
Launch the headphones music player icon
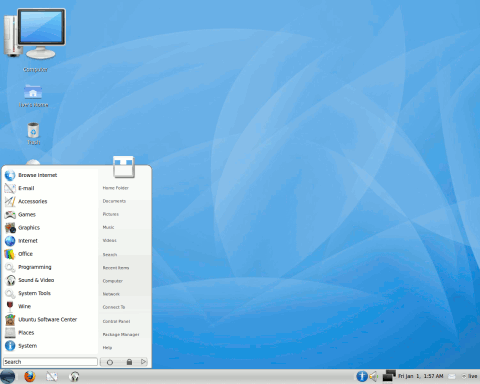coord(74,377)
